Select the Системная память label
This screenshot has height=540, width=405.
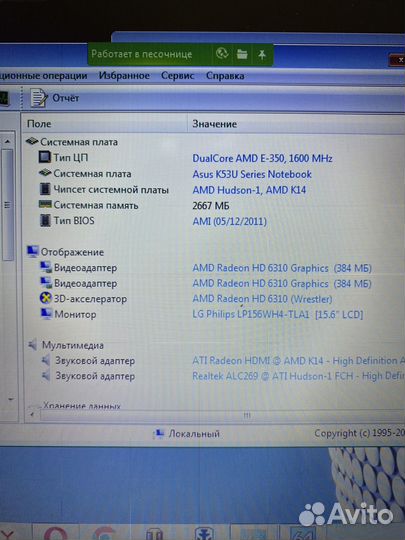[x=96, y=205]
